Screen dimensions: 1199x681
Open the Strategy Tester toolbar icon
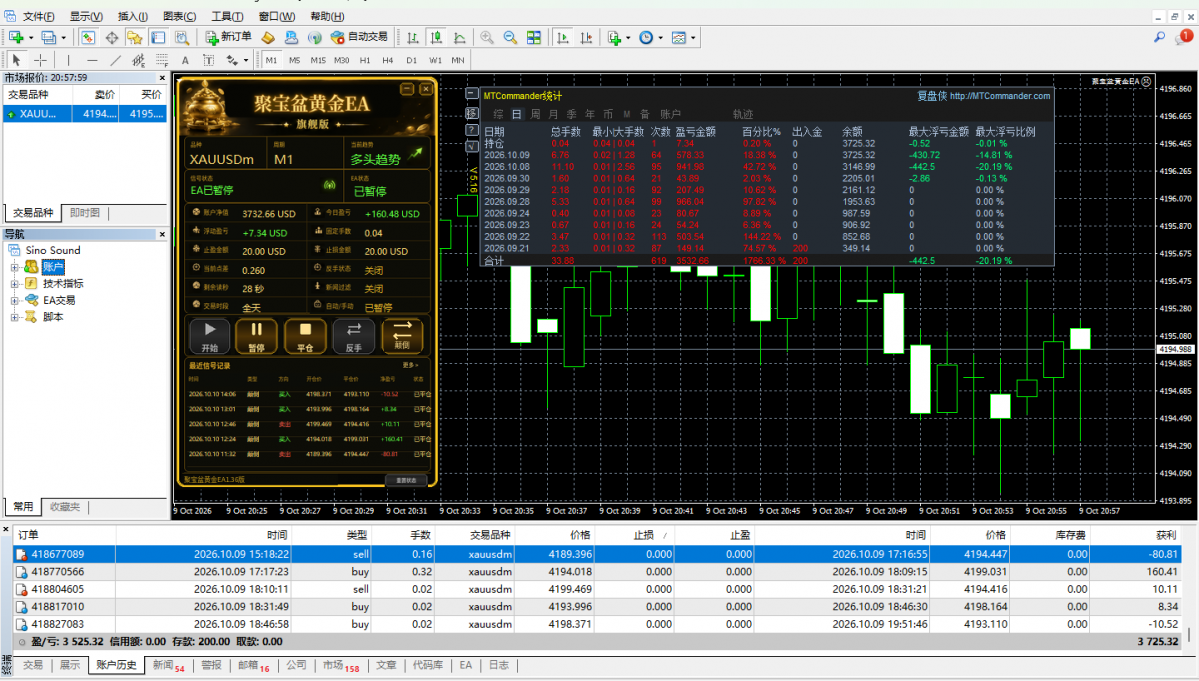(x=182, y=37)
